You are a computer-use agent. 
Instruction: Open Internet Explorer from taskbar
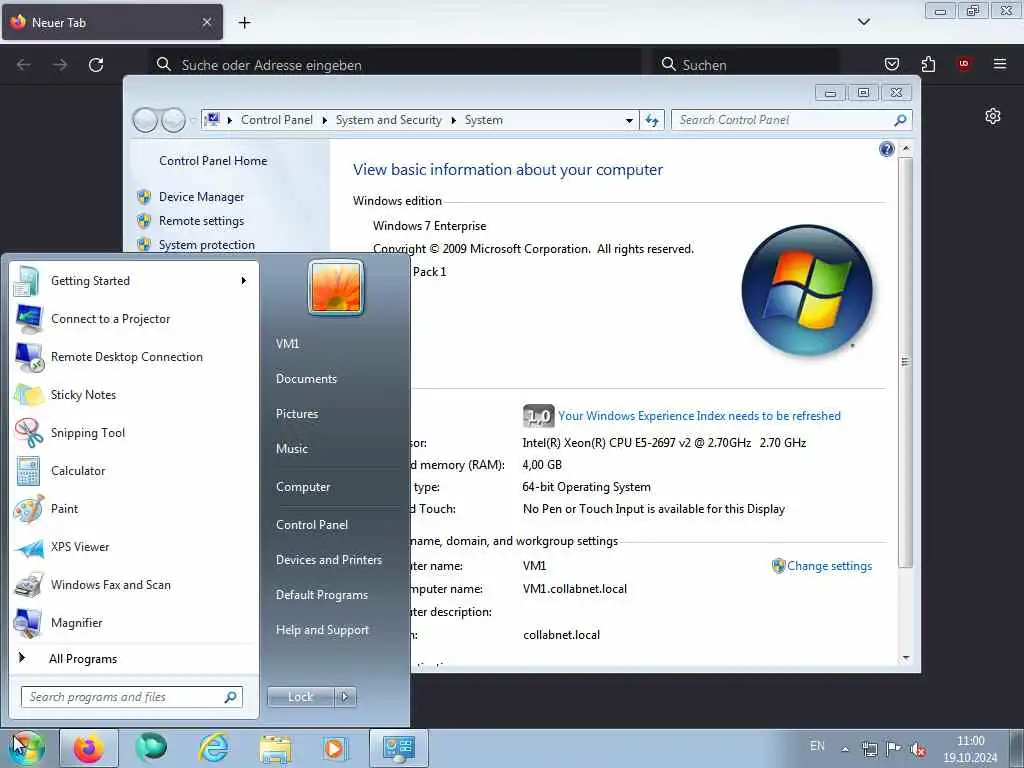(214, 748)
